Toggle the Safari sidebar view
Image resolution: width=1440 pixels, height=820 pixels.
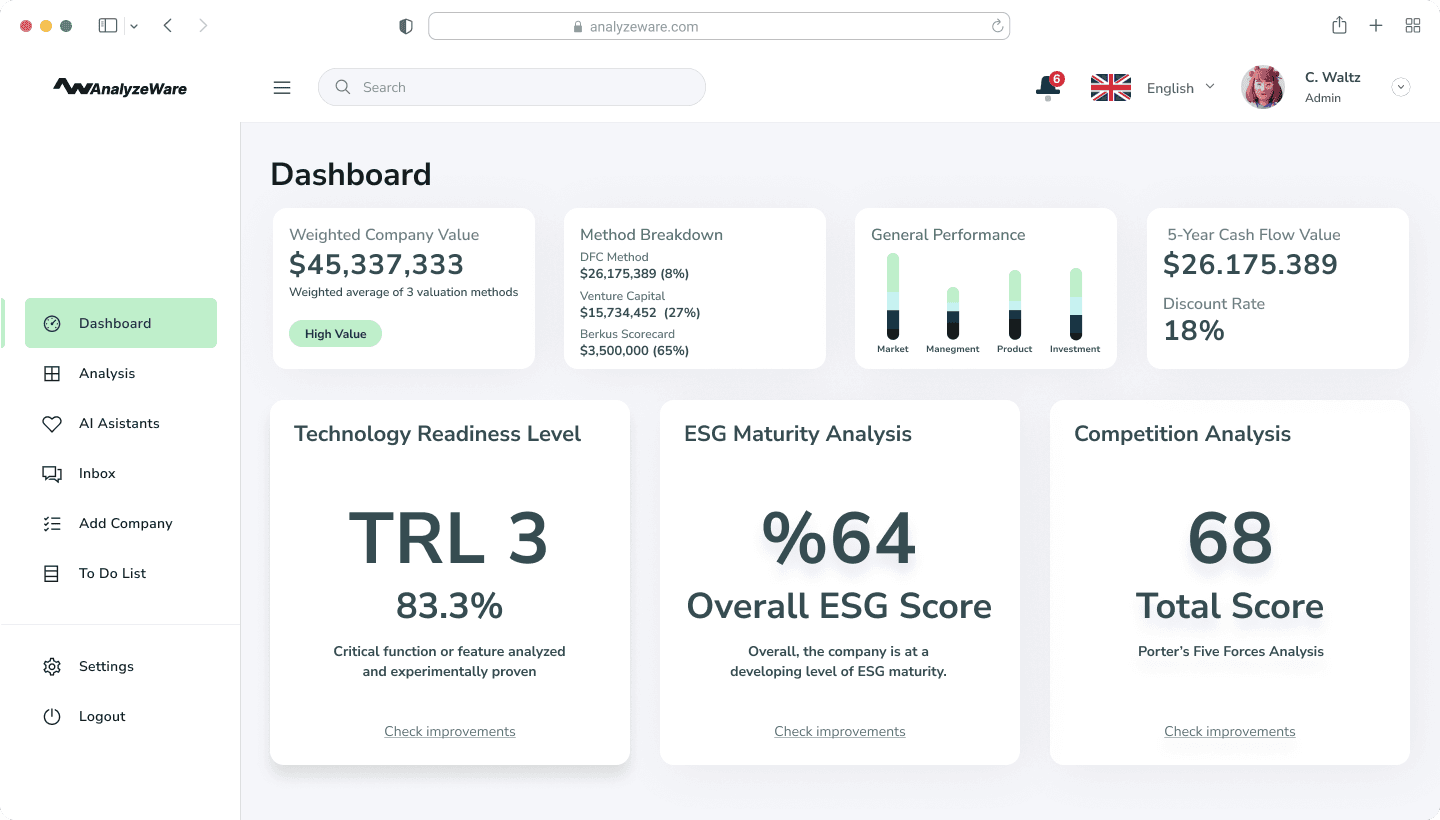coord(107,24)
